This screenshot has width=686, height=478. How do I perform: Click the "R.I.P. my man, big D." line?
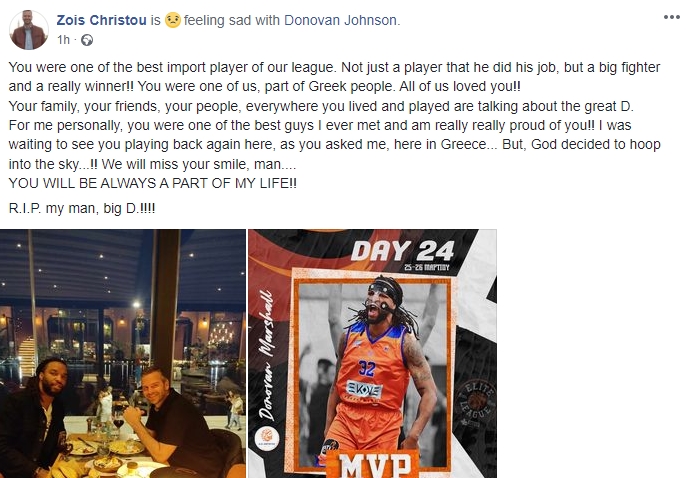point(82,208)
